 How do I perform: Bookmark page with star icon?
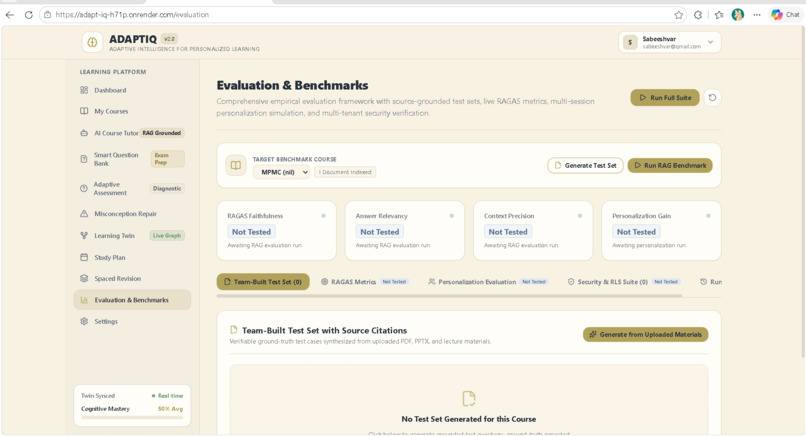[679, 15]
